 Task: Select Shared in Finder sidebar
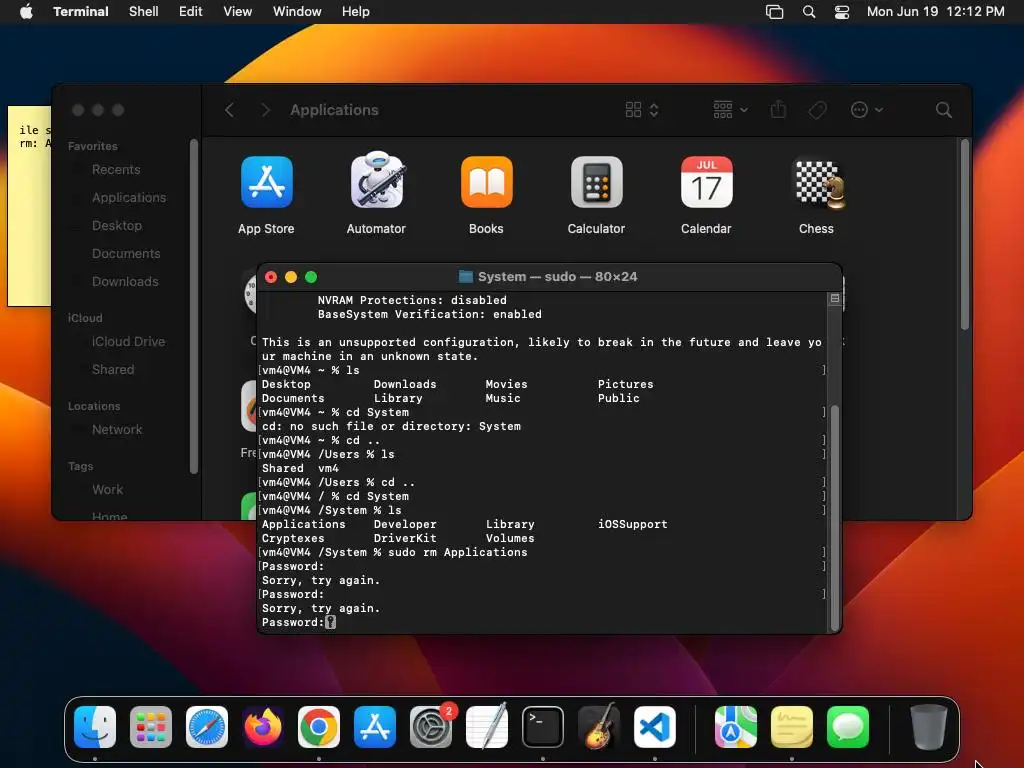click(113, 370)
